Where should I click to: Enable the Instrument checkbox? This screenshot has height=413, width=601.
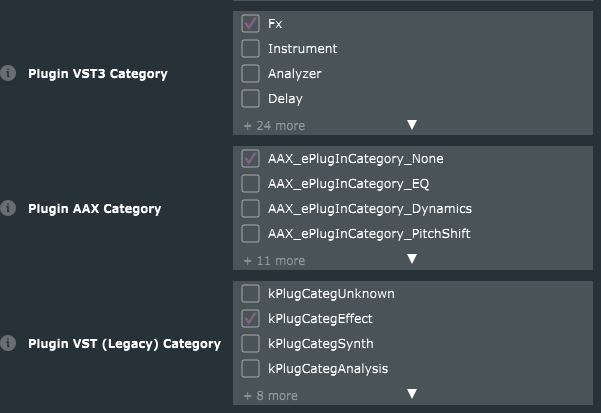(250, 48)
